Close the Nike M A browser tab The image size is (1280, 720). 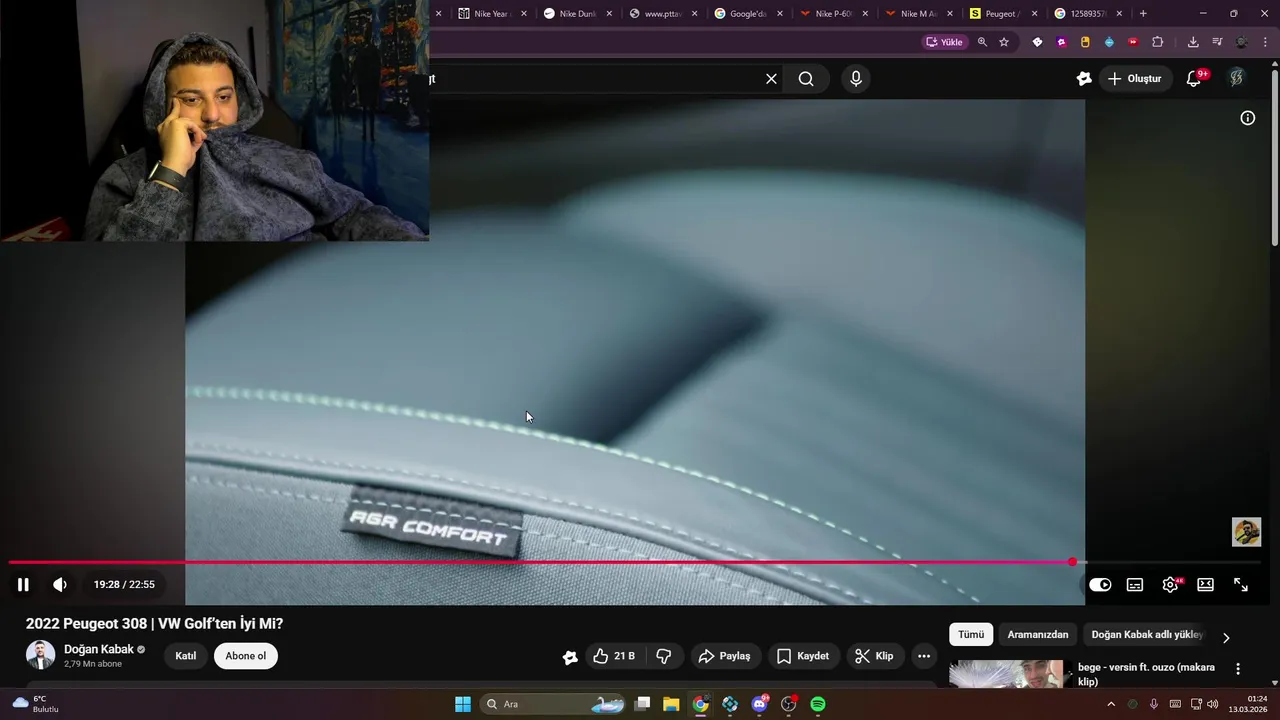click(x=950, y=14)
